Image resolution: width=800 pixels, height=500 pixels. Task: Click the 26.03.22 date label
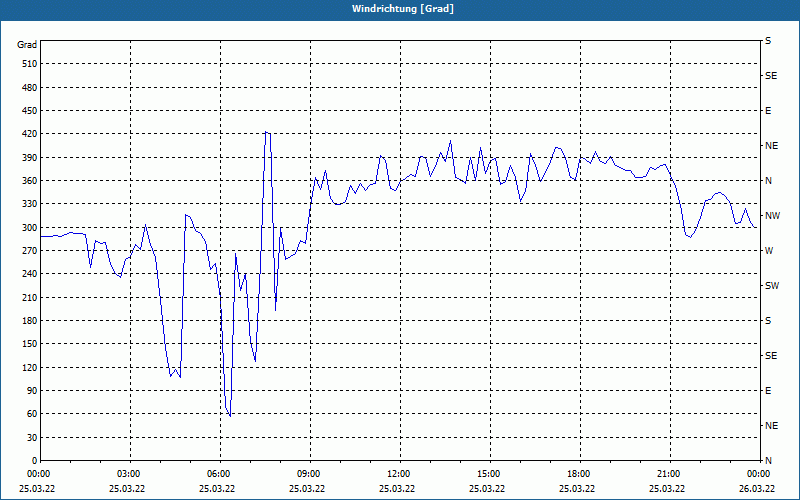tap(757, 489)
